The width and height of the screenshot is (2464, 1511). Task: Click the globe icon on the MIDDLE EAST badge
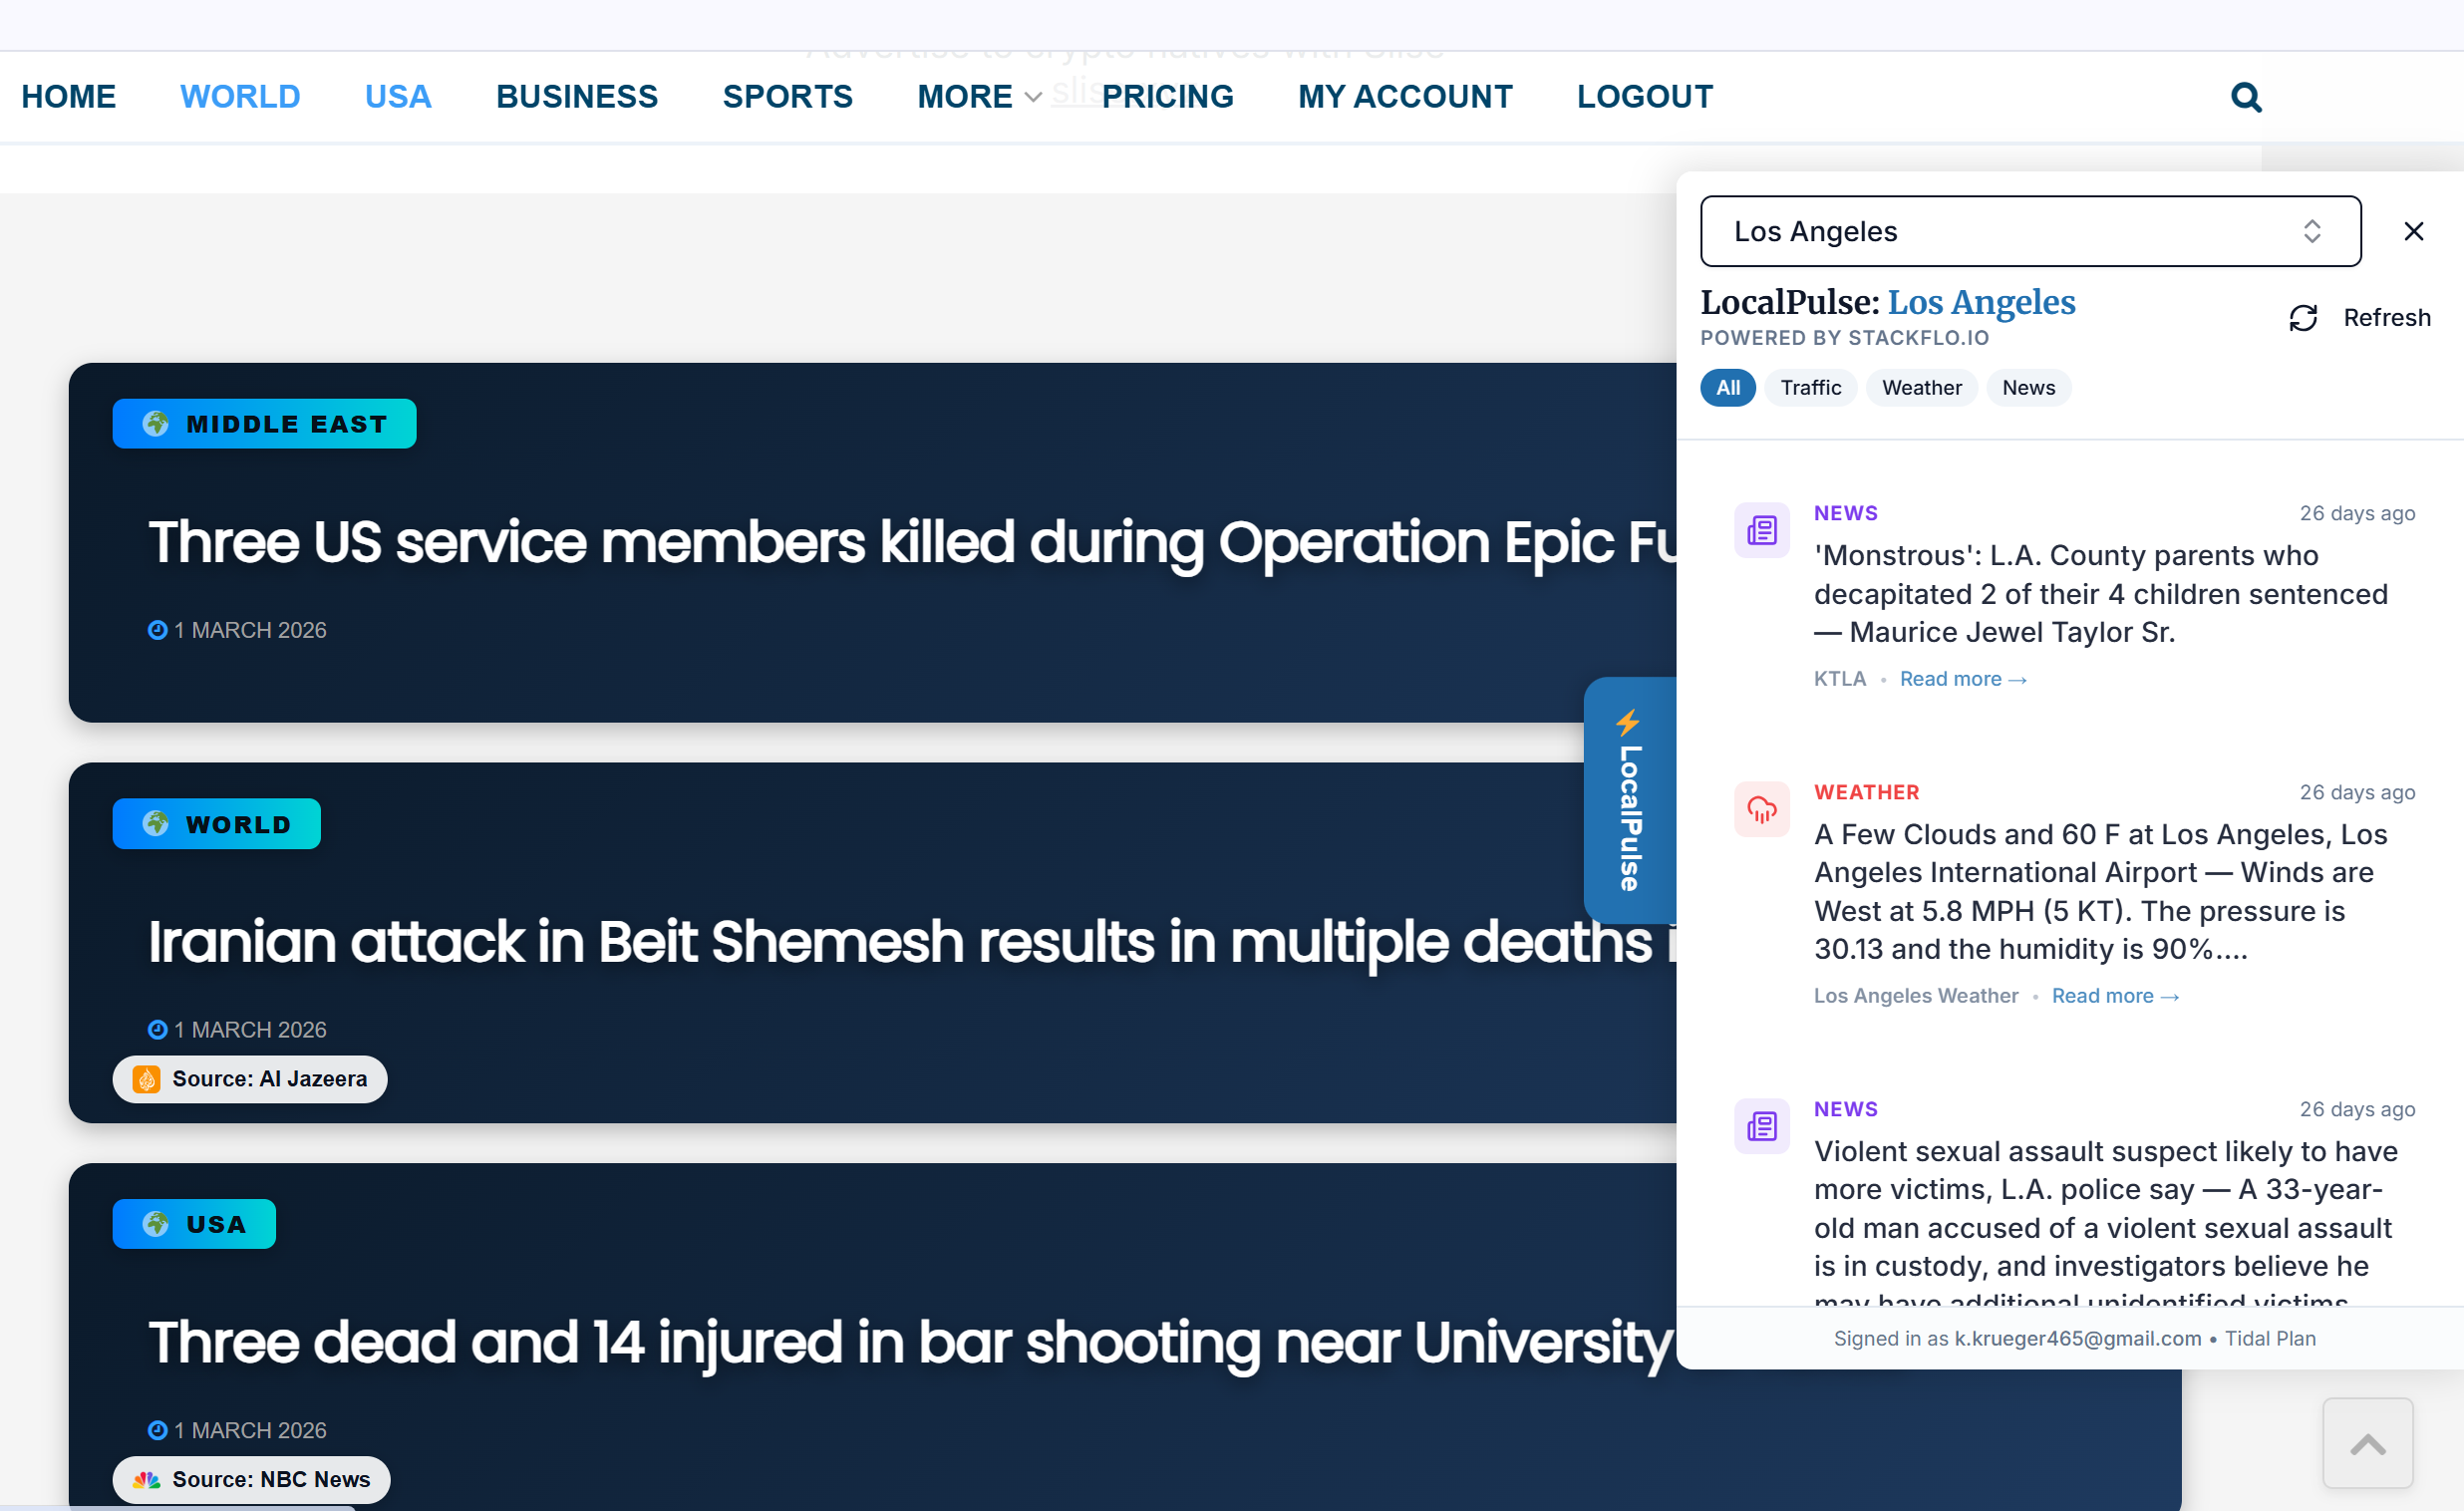tap(155, 423)
